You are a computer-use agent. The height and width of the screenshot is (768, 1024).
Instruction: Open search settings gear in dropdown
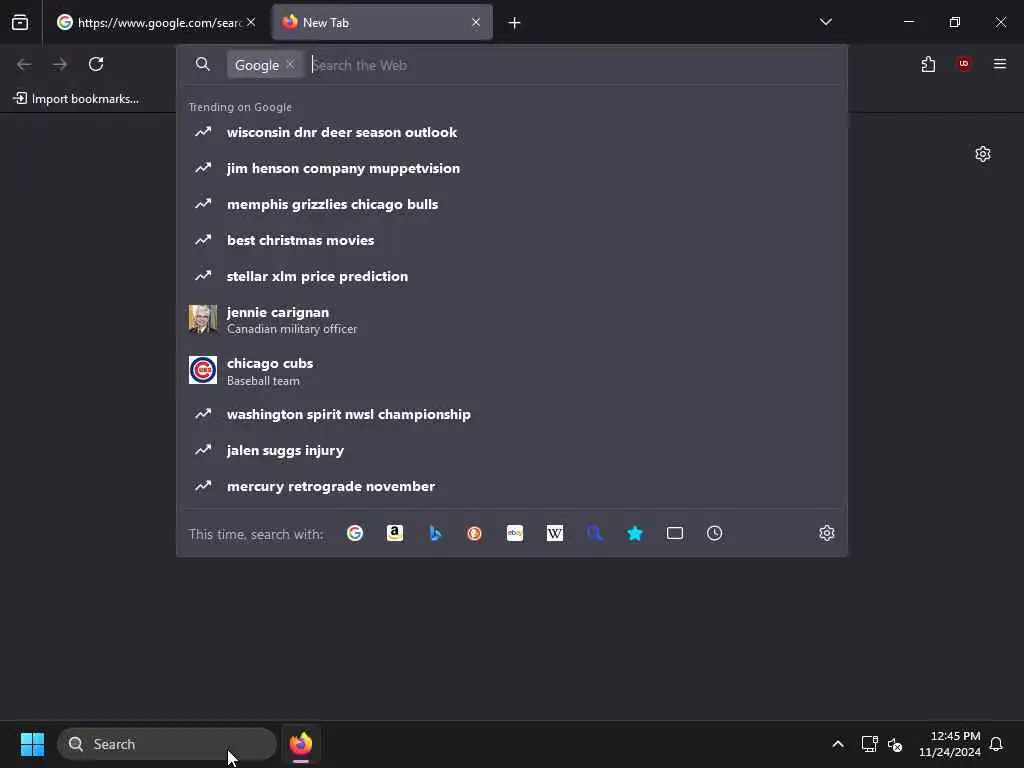tap(827, 534)
